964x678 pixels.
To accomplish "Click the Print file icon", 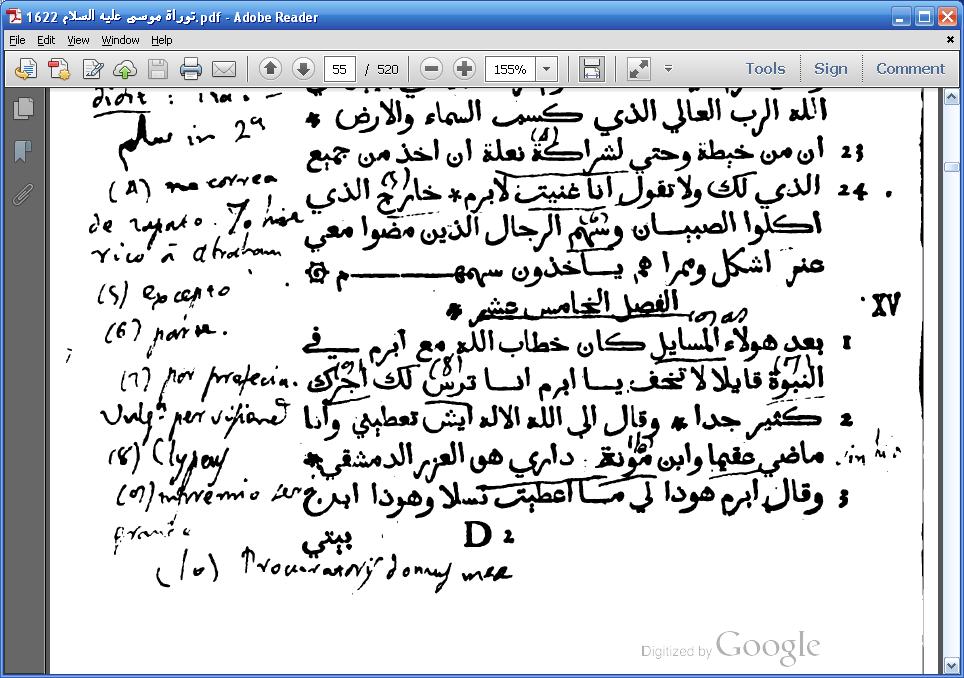I will point(190,69).
